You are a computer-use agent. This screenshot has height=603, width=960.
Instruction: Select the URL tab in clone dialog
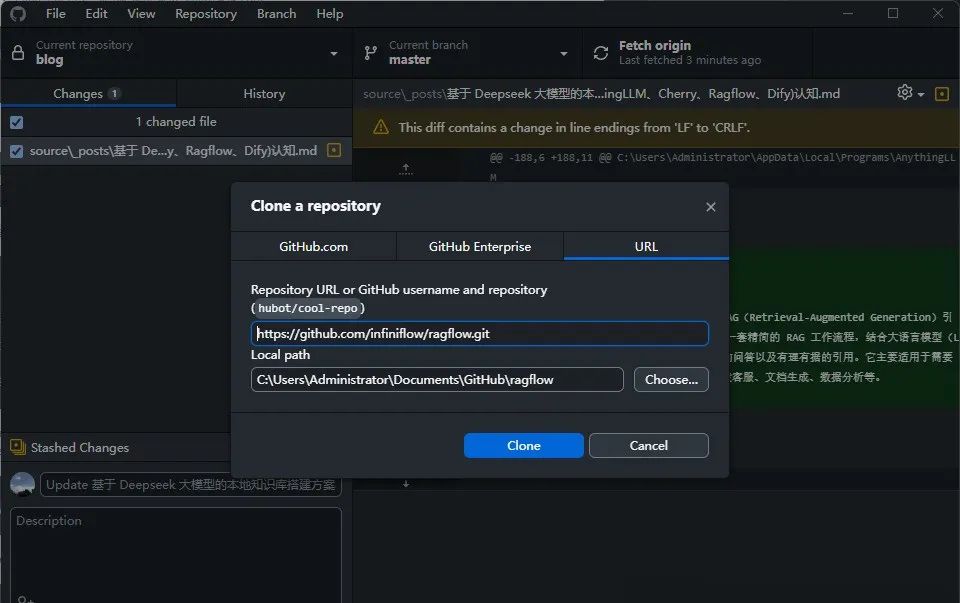pyautogui.click(x=646, y=246)
